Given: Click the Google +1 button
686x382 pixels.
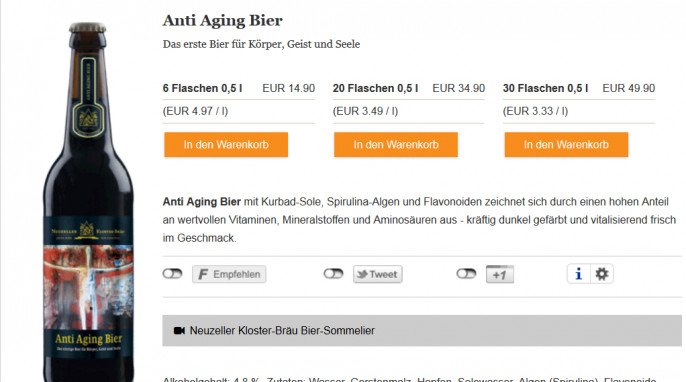Looking at the screenshot, I should click(500, 274).
